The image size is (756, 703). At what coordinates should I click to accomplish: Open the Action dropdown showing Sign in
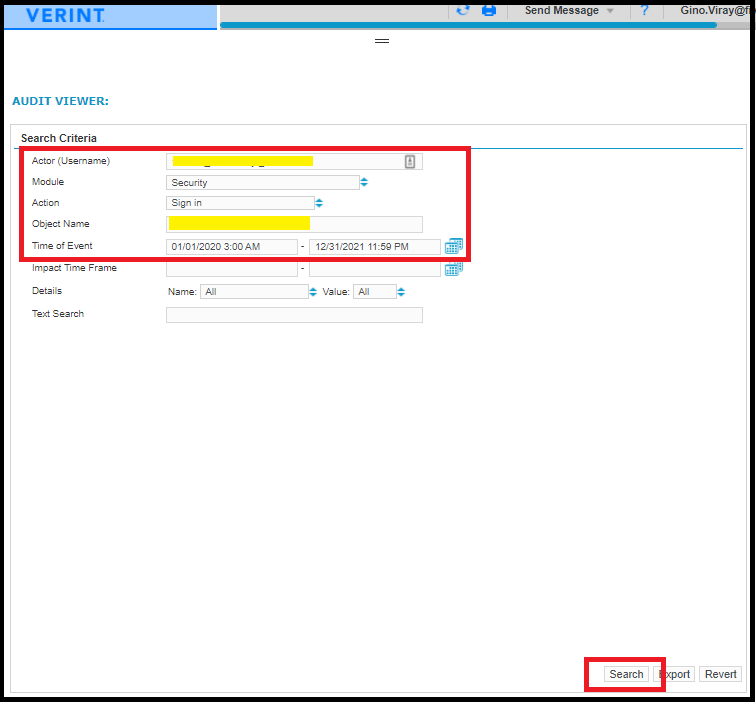[240, 203]
